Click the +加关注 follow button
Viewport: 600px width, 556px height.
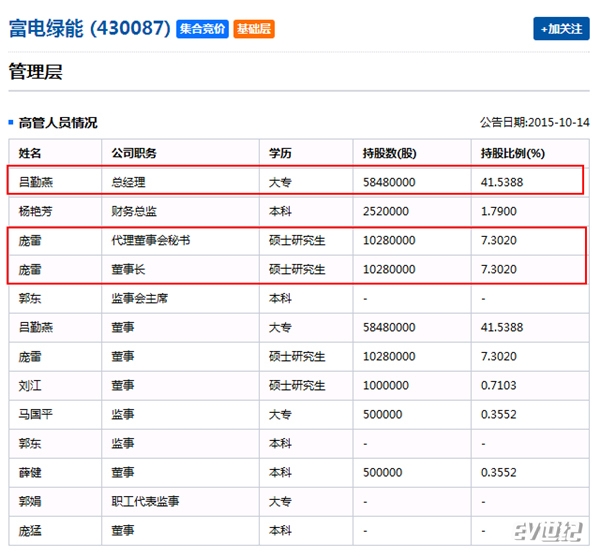tap(561, 29)
